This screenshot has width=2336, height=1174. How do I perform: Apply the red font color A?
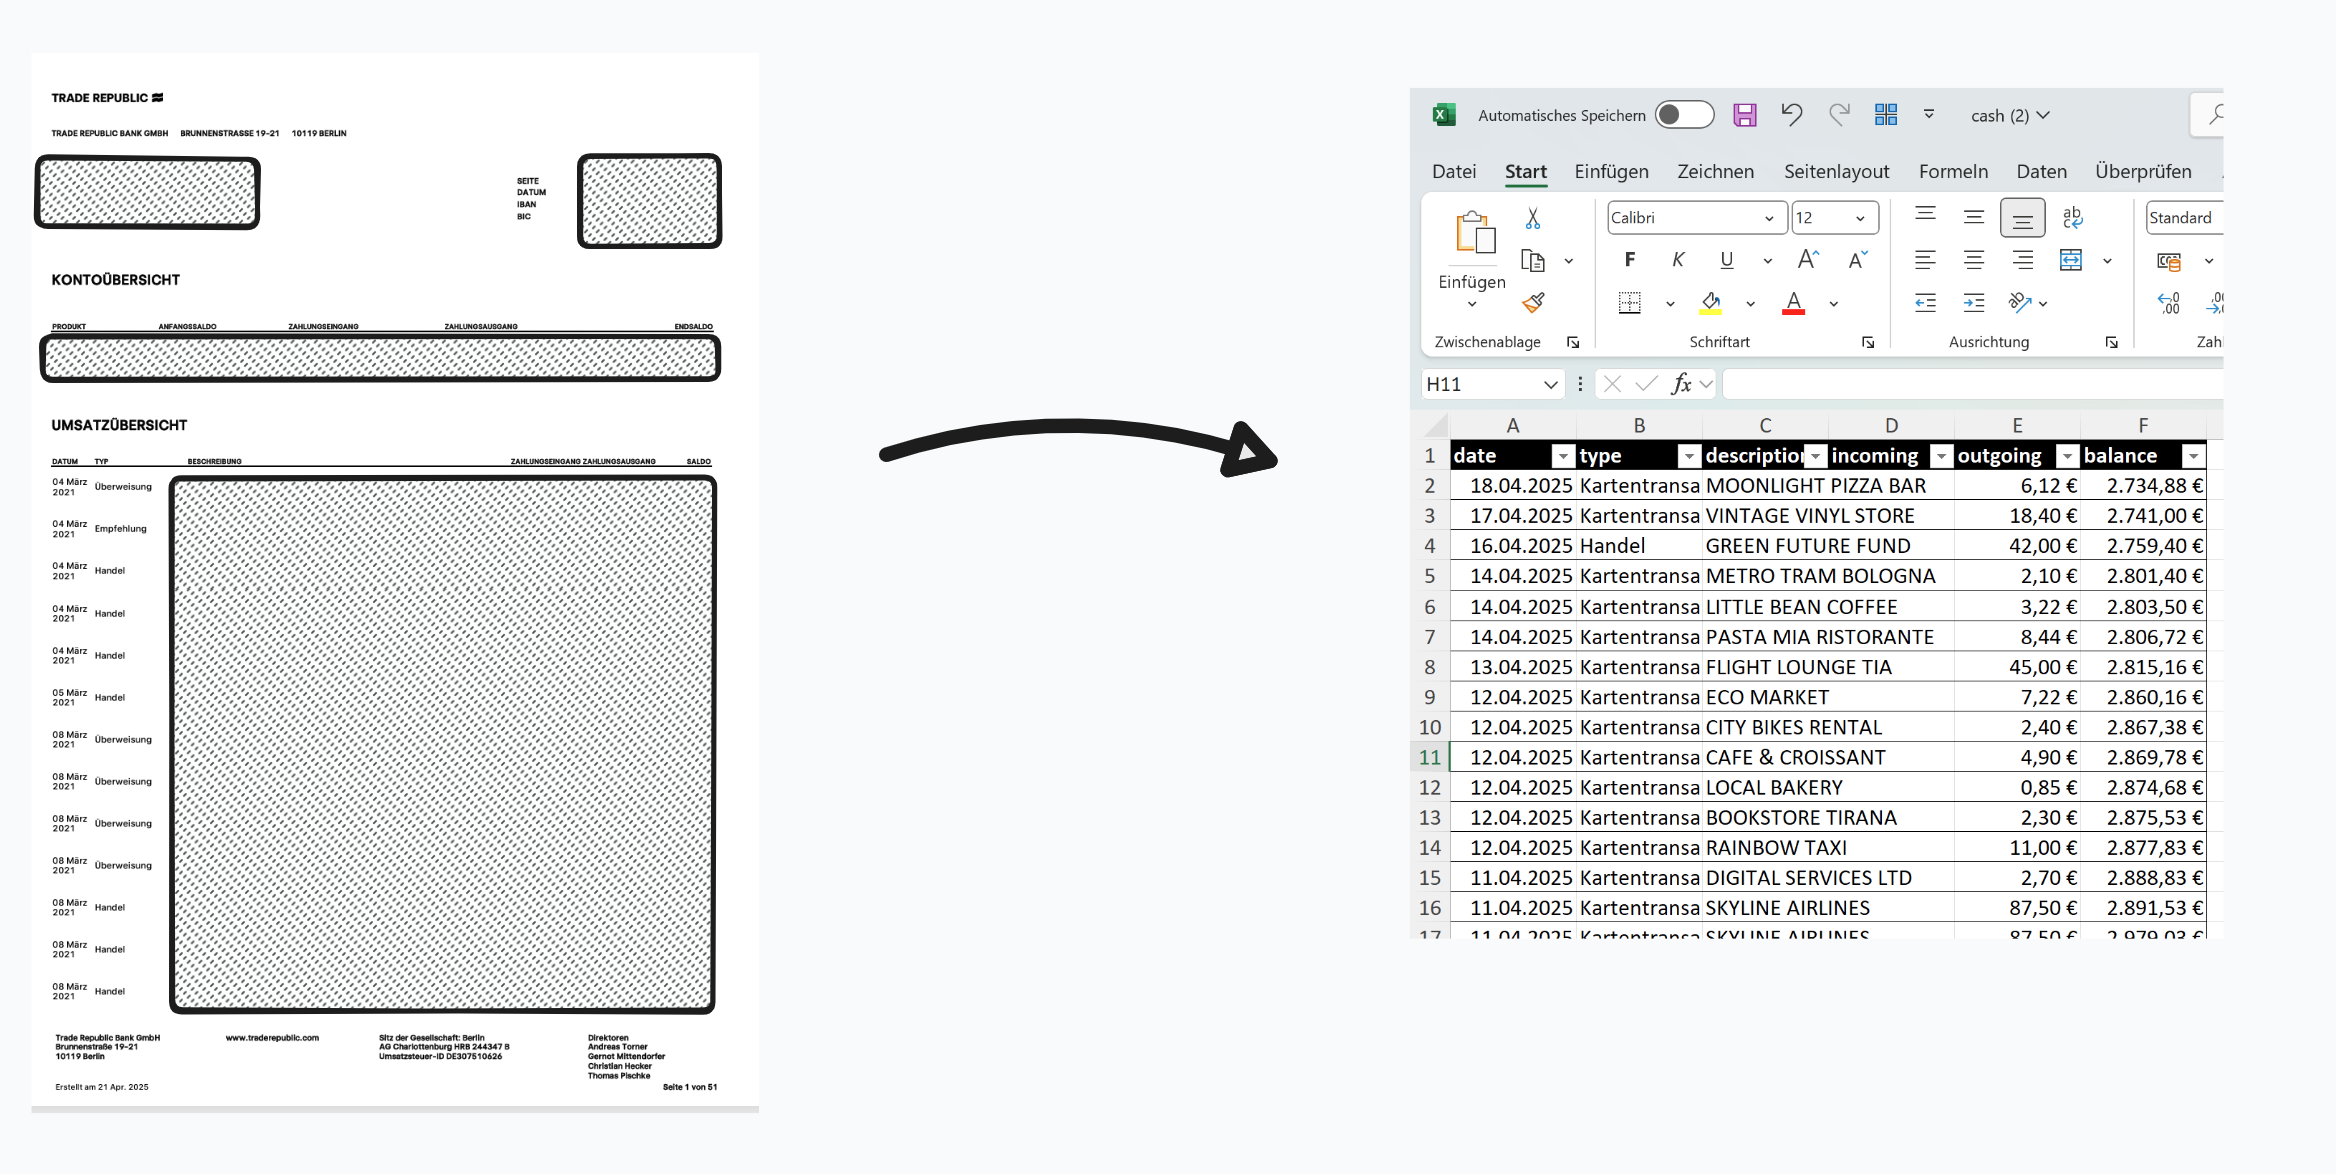[x=1793, y=302]
